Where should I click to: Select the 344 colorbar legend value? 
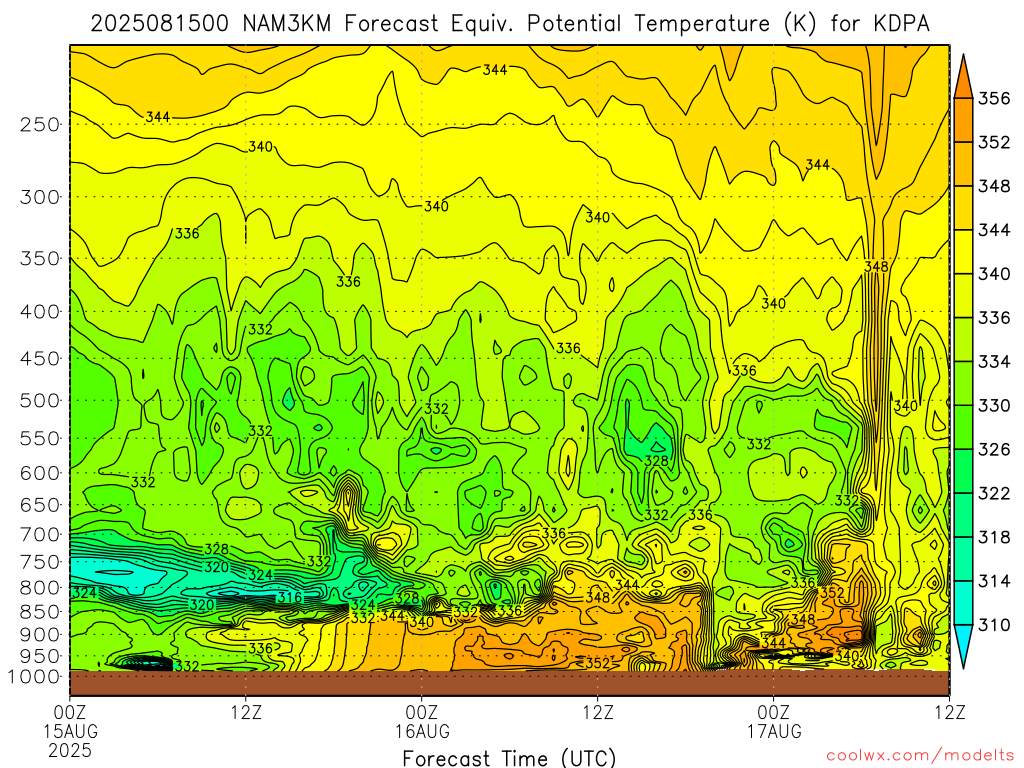tap(993, 230)
